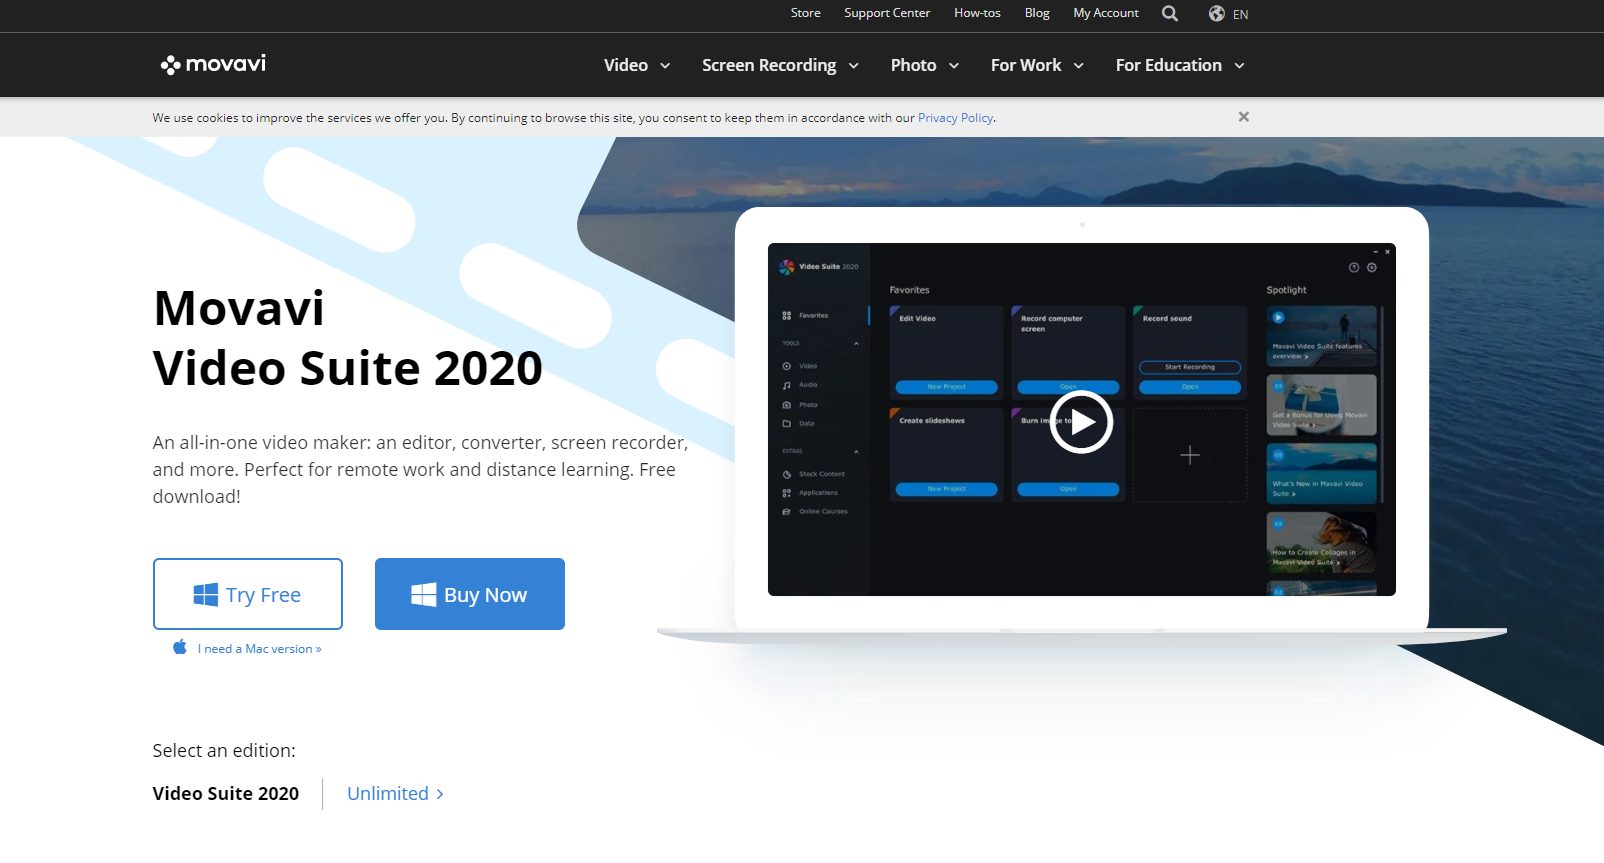Image resolution: width=1604 pixels, height=863 pixels.
Task: Expand the For Education chevron
Action: [x=1240, y=66]
